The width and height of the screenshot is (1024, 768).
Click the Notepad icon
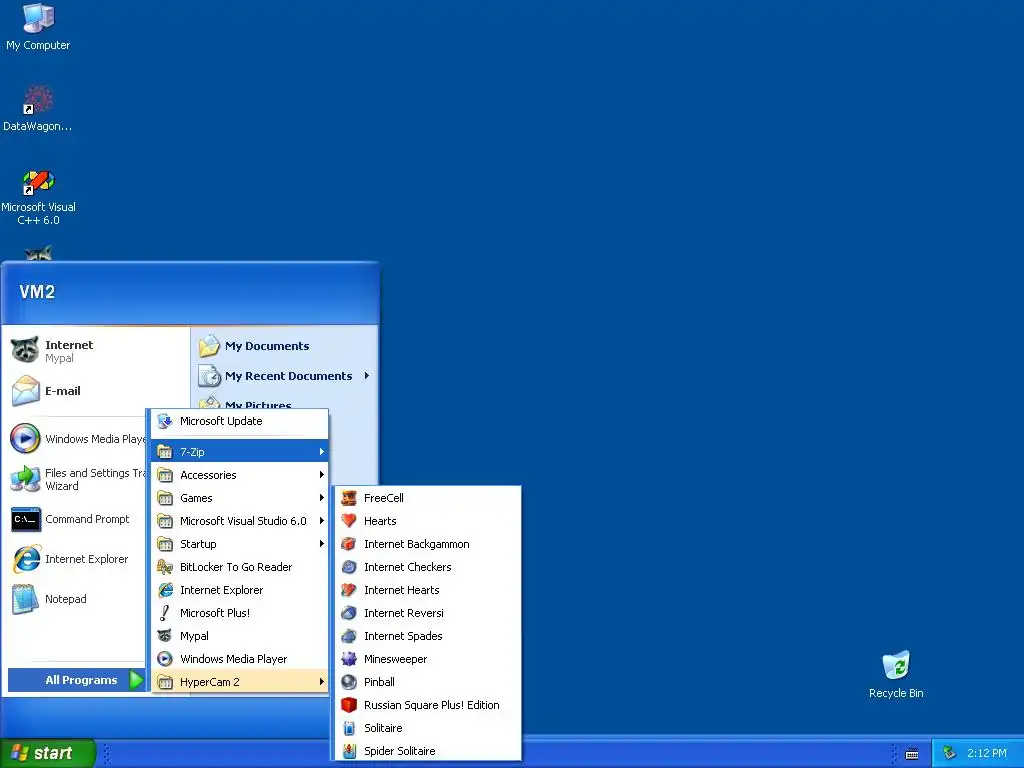[x=25, y=599]
